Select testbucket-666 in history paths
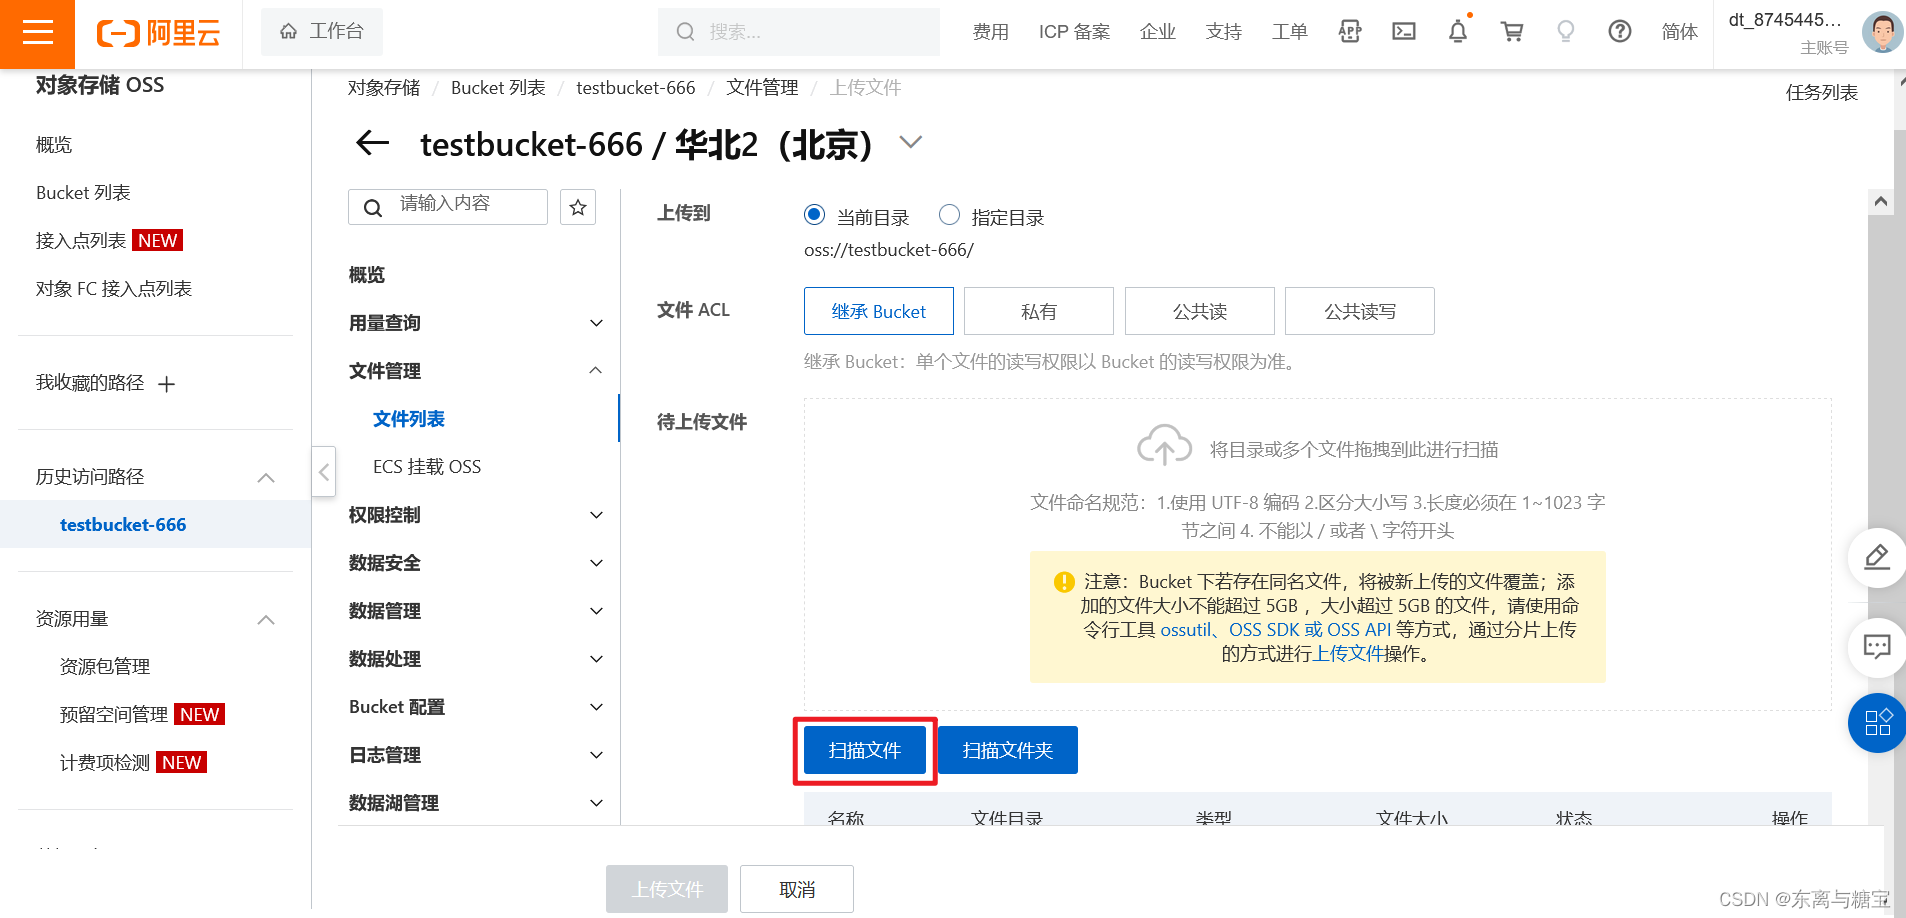The width and height of the screenshot is (1906, 918). point(123,525)
